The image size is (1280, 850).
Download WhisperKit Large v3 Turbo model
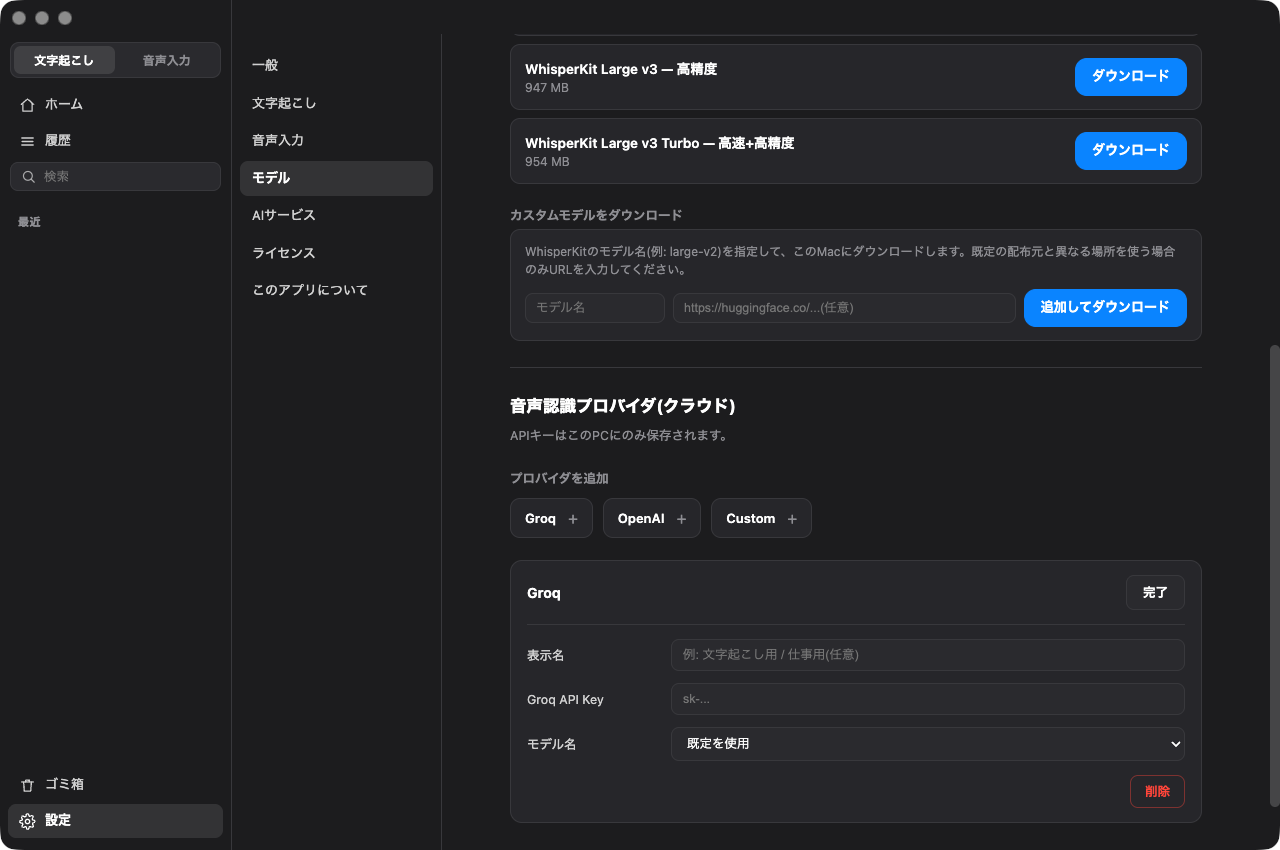click(1130, 151)
